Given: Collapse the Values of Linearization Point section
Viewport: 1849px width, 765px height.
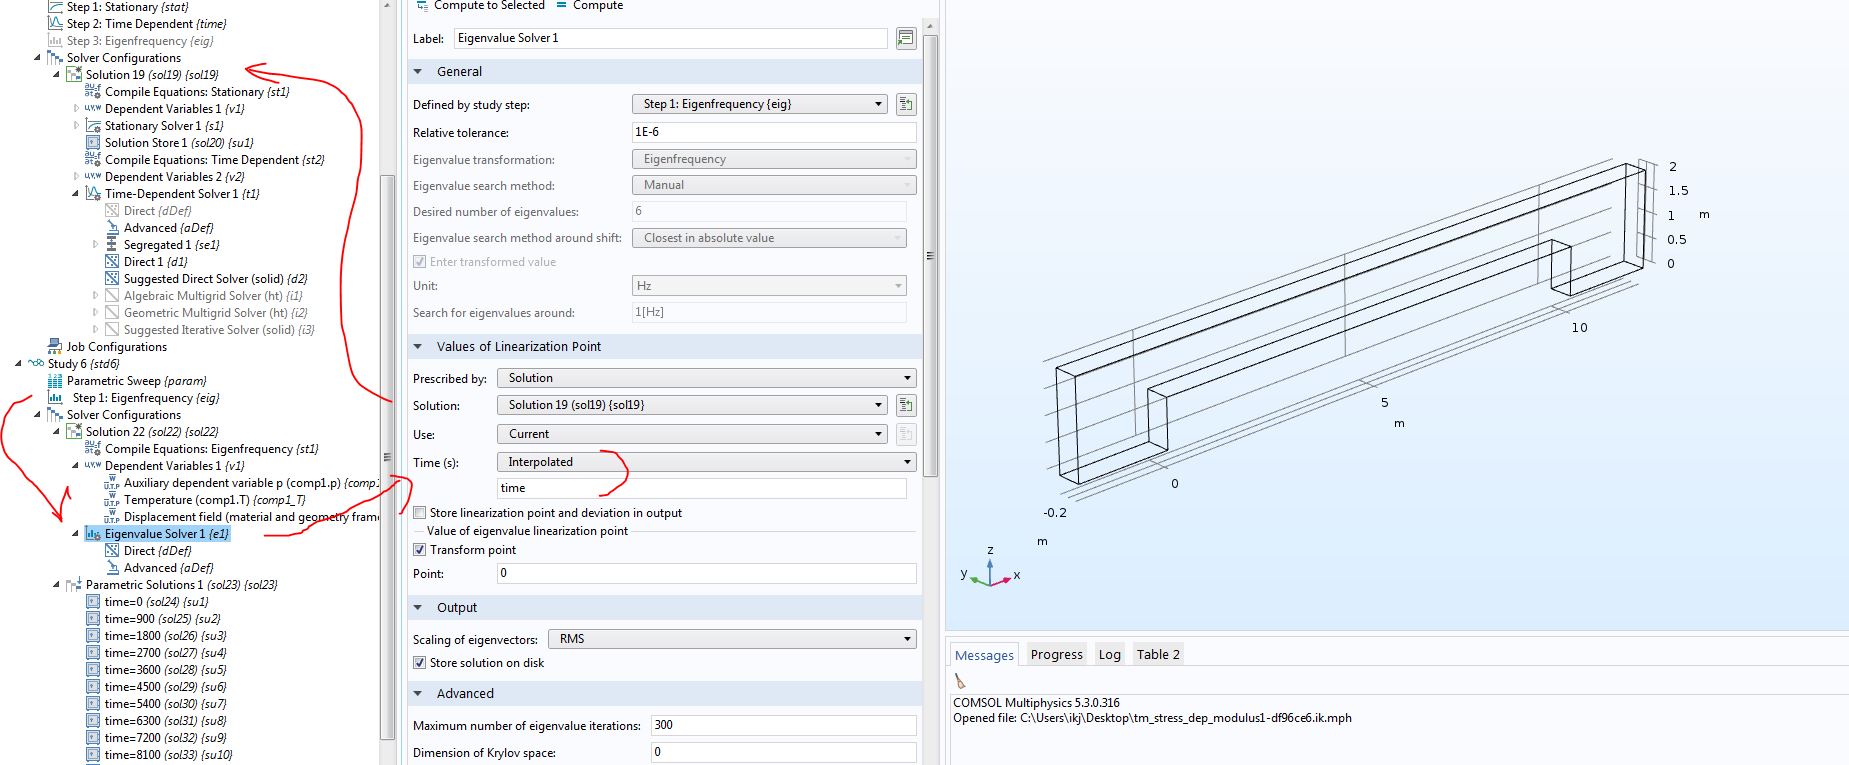Looking at the screenshot, I should (418, 347).
